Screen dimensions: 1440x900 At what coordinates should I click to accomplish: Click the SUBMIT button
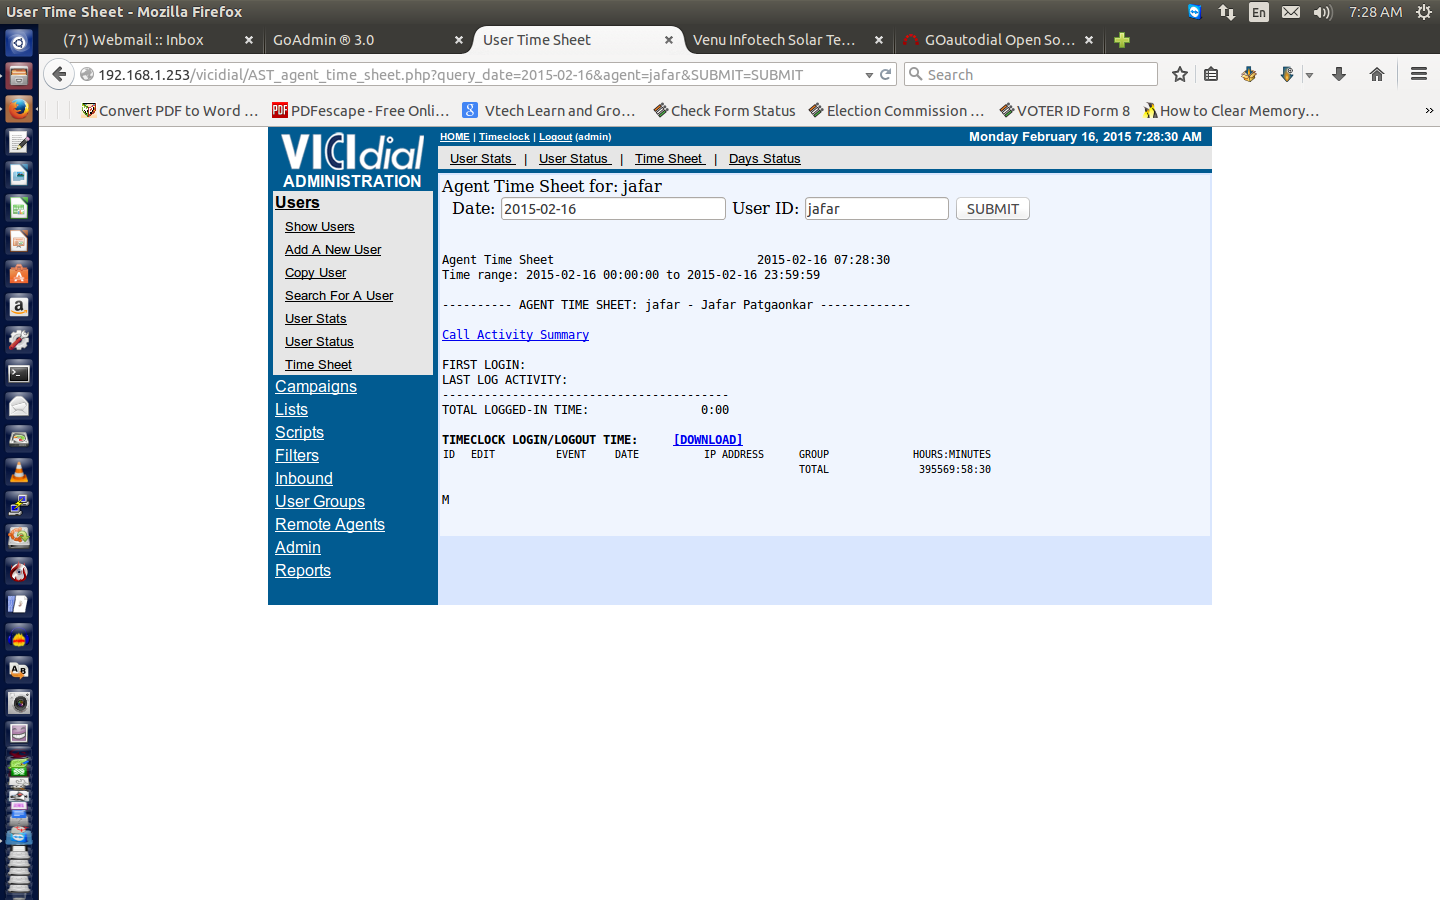pos(992,209)
